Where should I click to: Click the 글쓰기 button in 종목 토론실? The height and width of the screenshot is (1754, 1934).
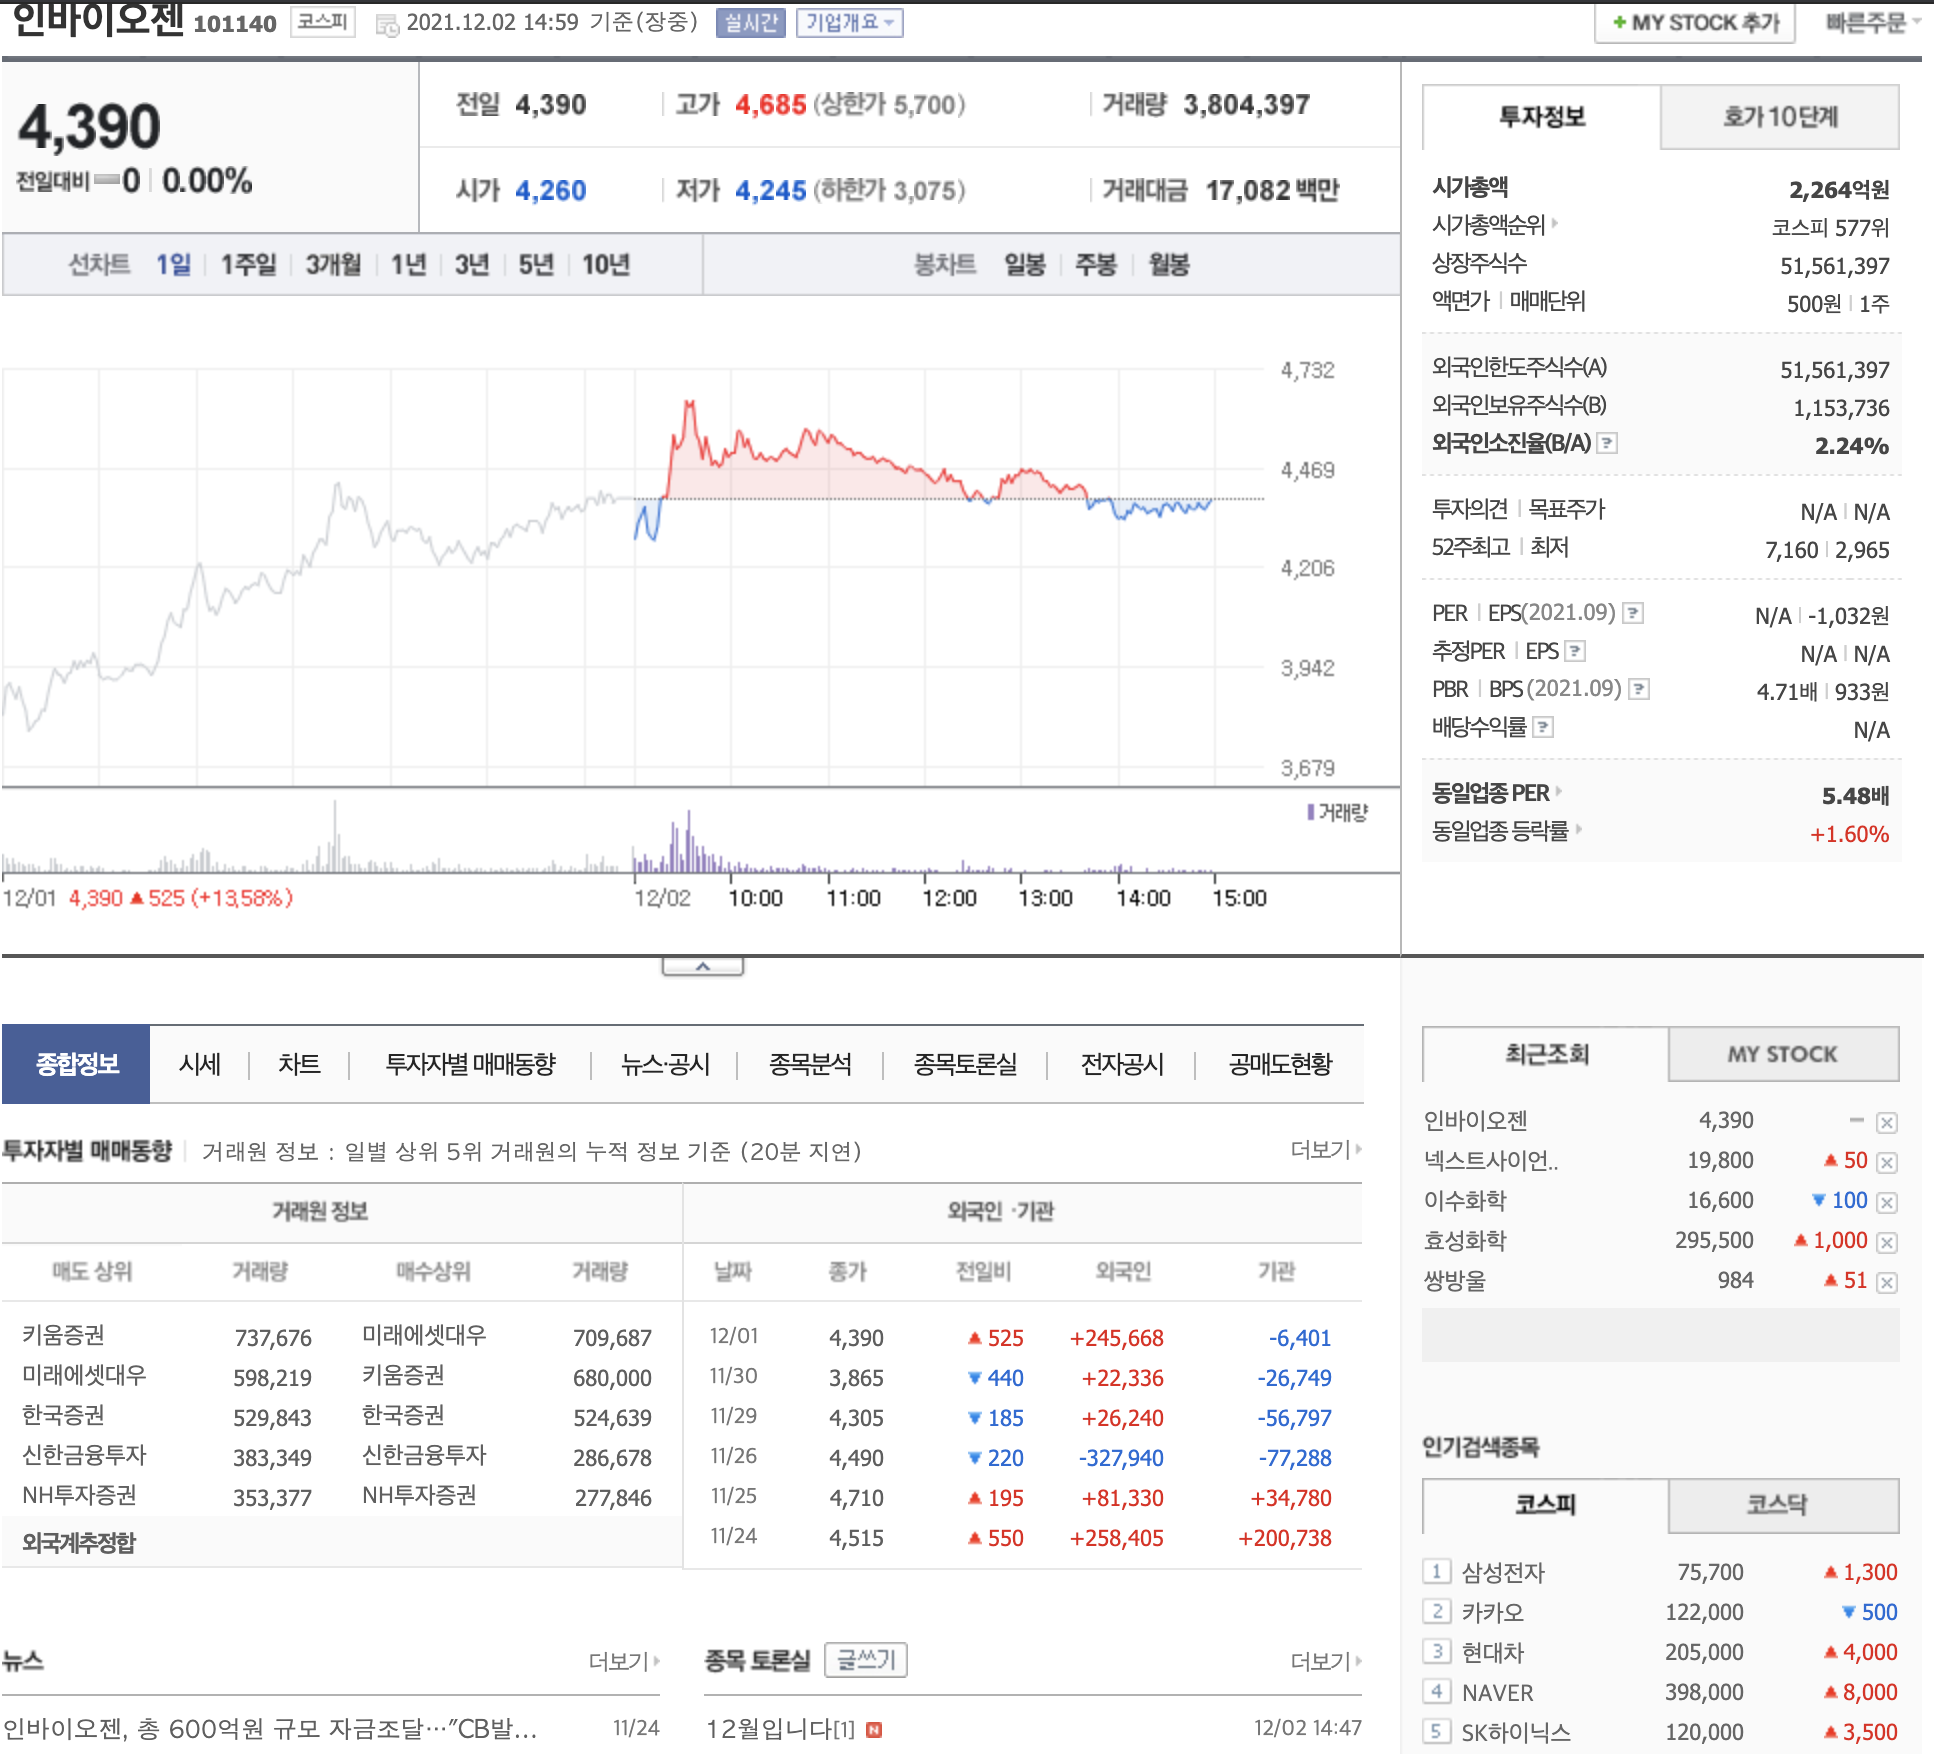click(x=866, y=1660)
